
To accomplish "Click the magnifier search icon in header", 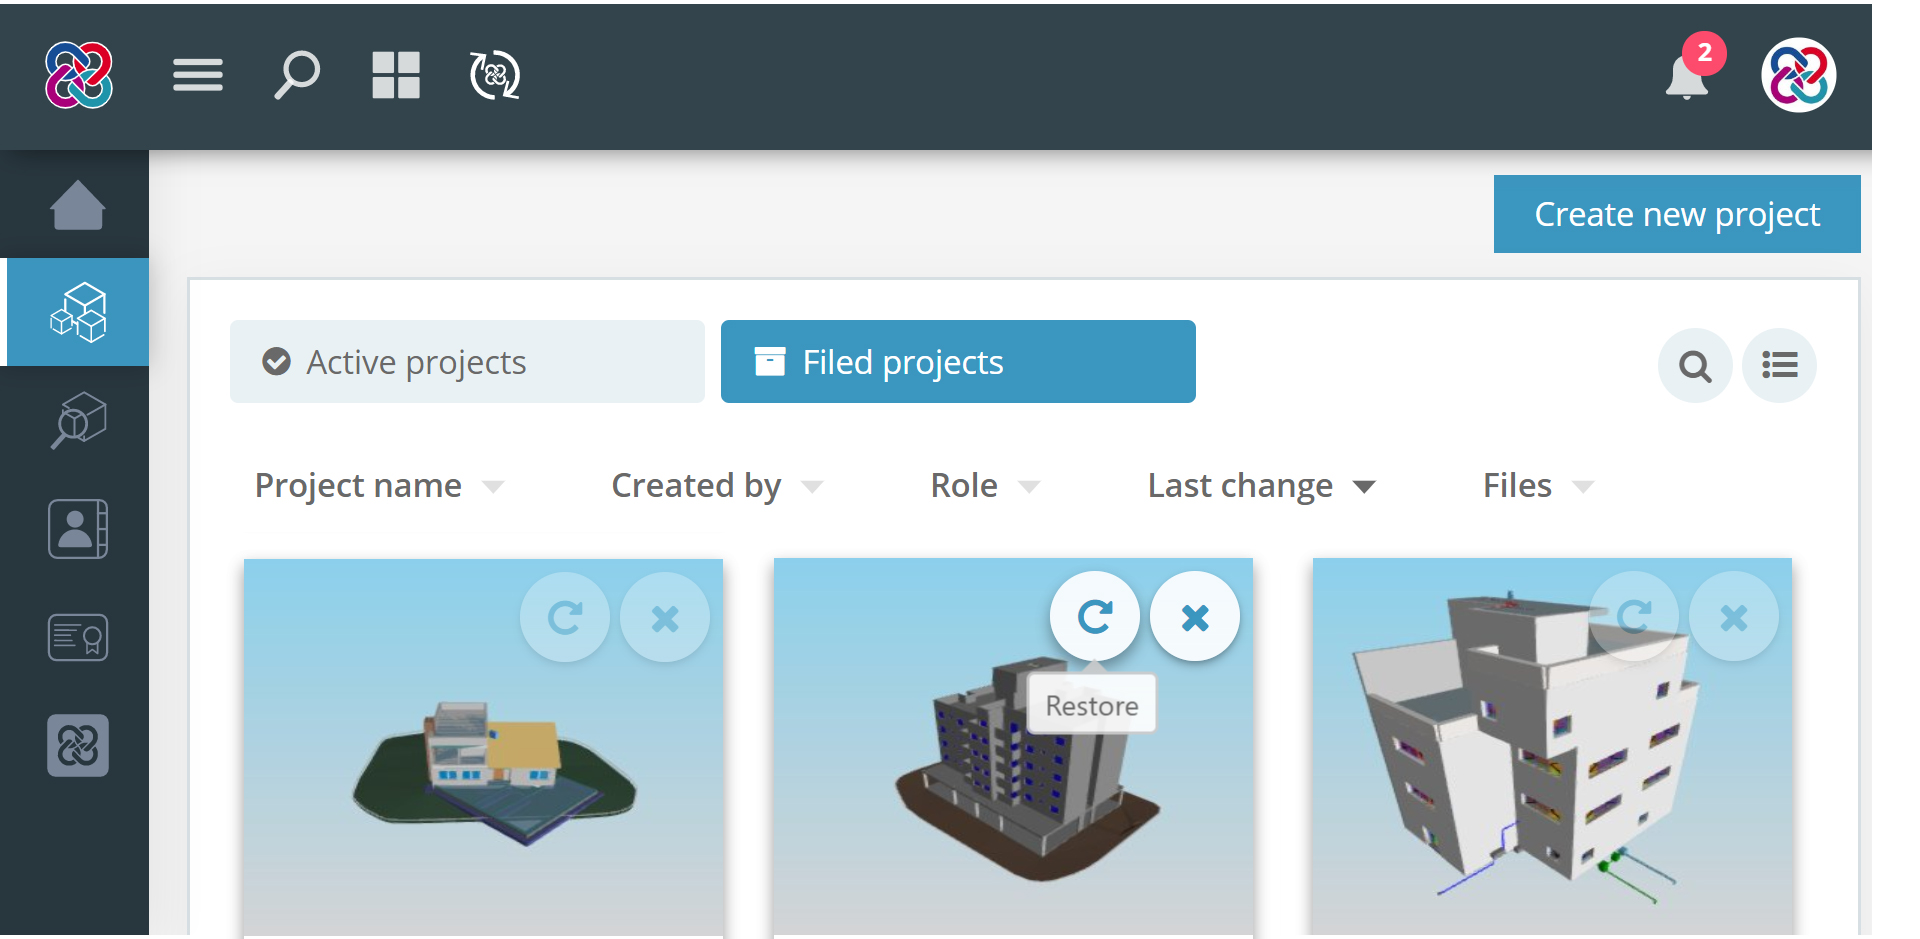I will (x=296, y=75).
